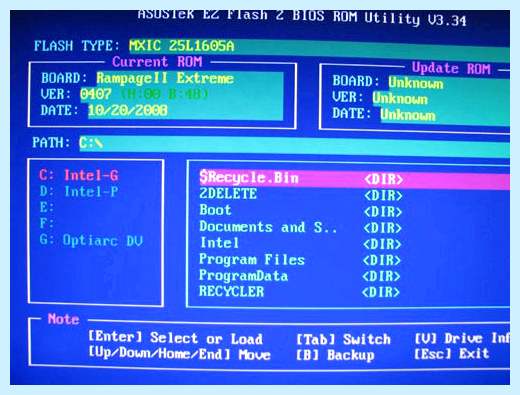Click the Current ROM version 0407
This screenshot has width=520, height=395.
point(96,94)
